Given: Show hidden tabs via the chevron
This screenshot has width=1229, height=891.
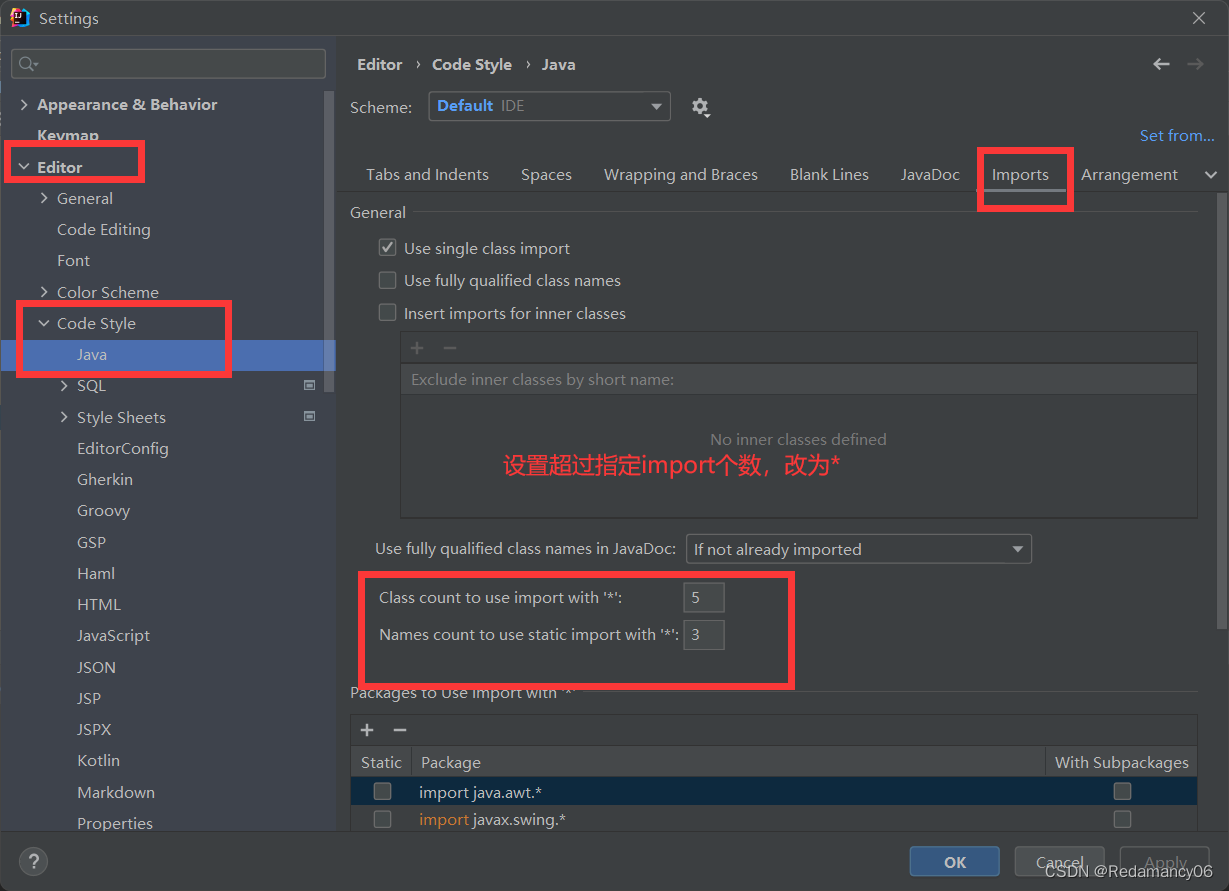Looking at the screenshot, I should (x=1211, y=174).
